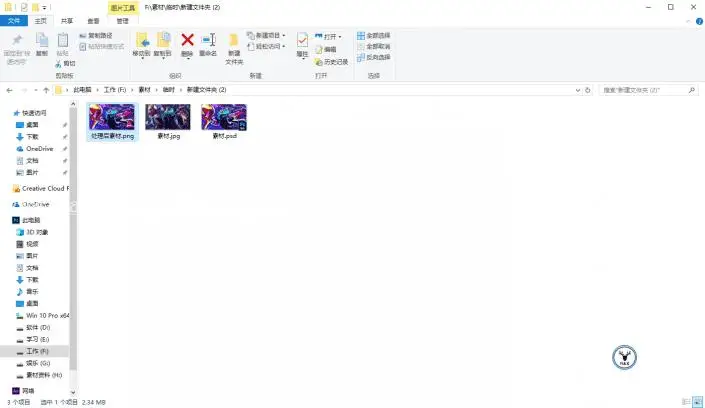The width and height of the screenshot is (705, 408).
Task: Expand the chevron after 素材 in the address bar
Action: coord(156,90)
